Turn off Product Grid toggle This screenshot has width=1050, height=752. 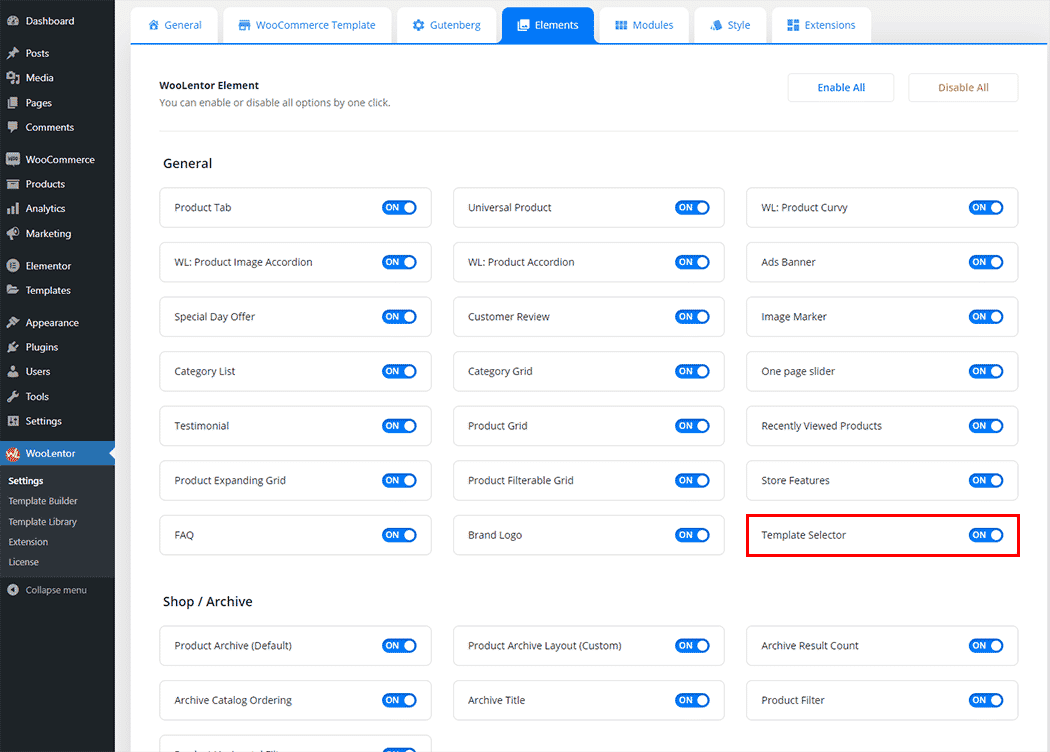tap(692, 426)
